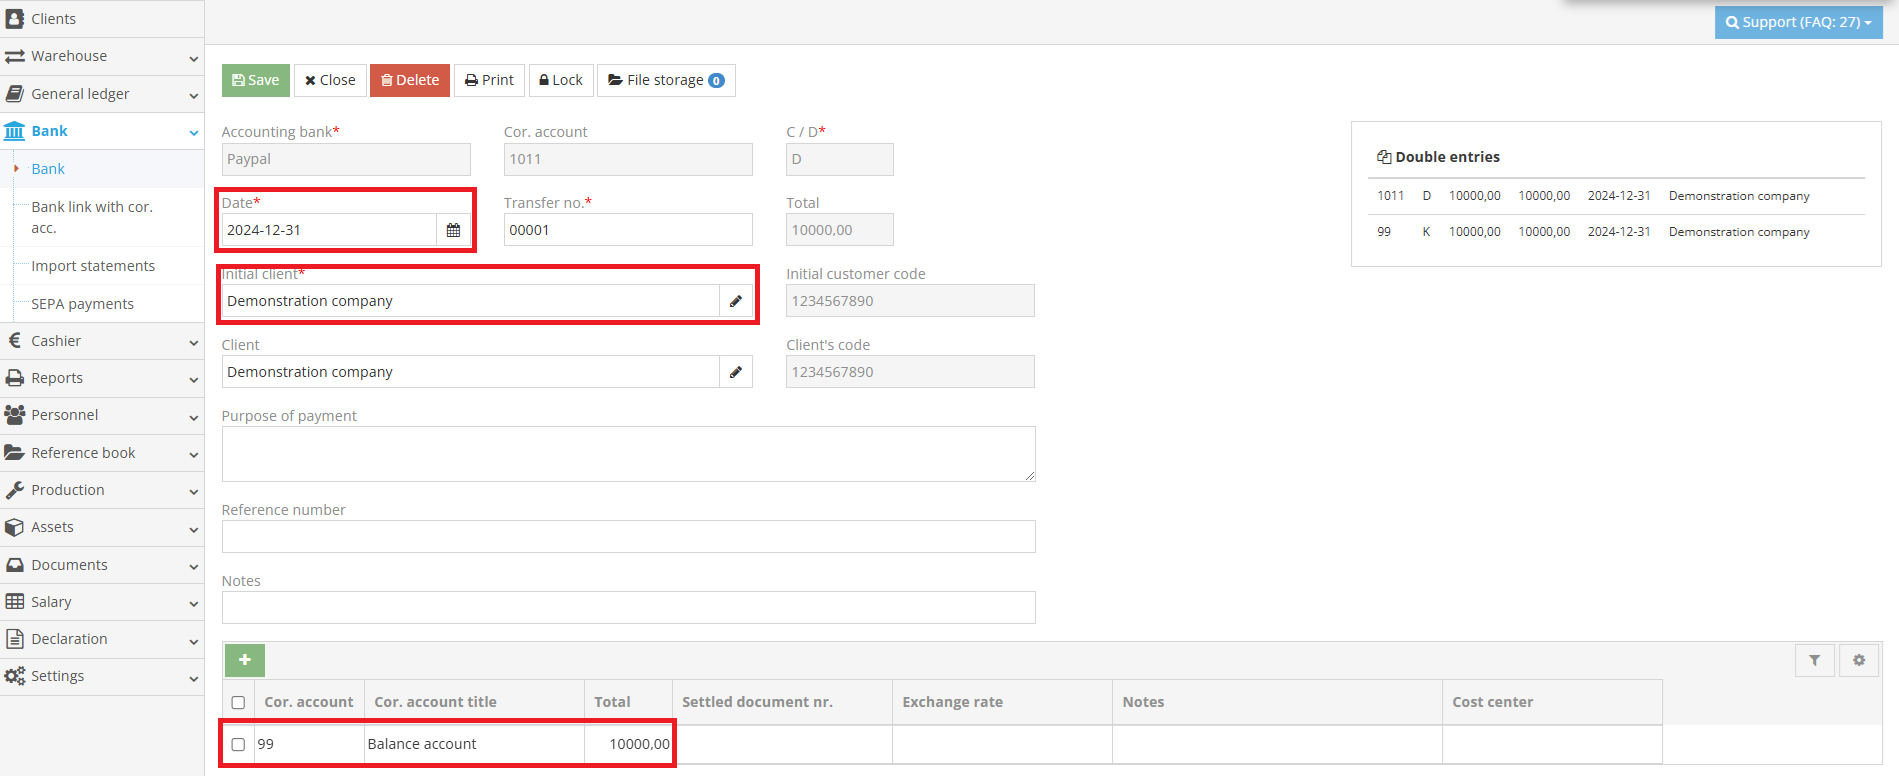1899x776 pixels.
Task: Expand the General ledger sidebar section
Action: 100,94
